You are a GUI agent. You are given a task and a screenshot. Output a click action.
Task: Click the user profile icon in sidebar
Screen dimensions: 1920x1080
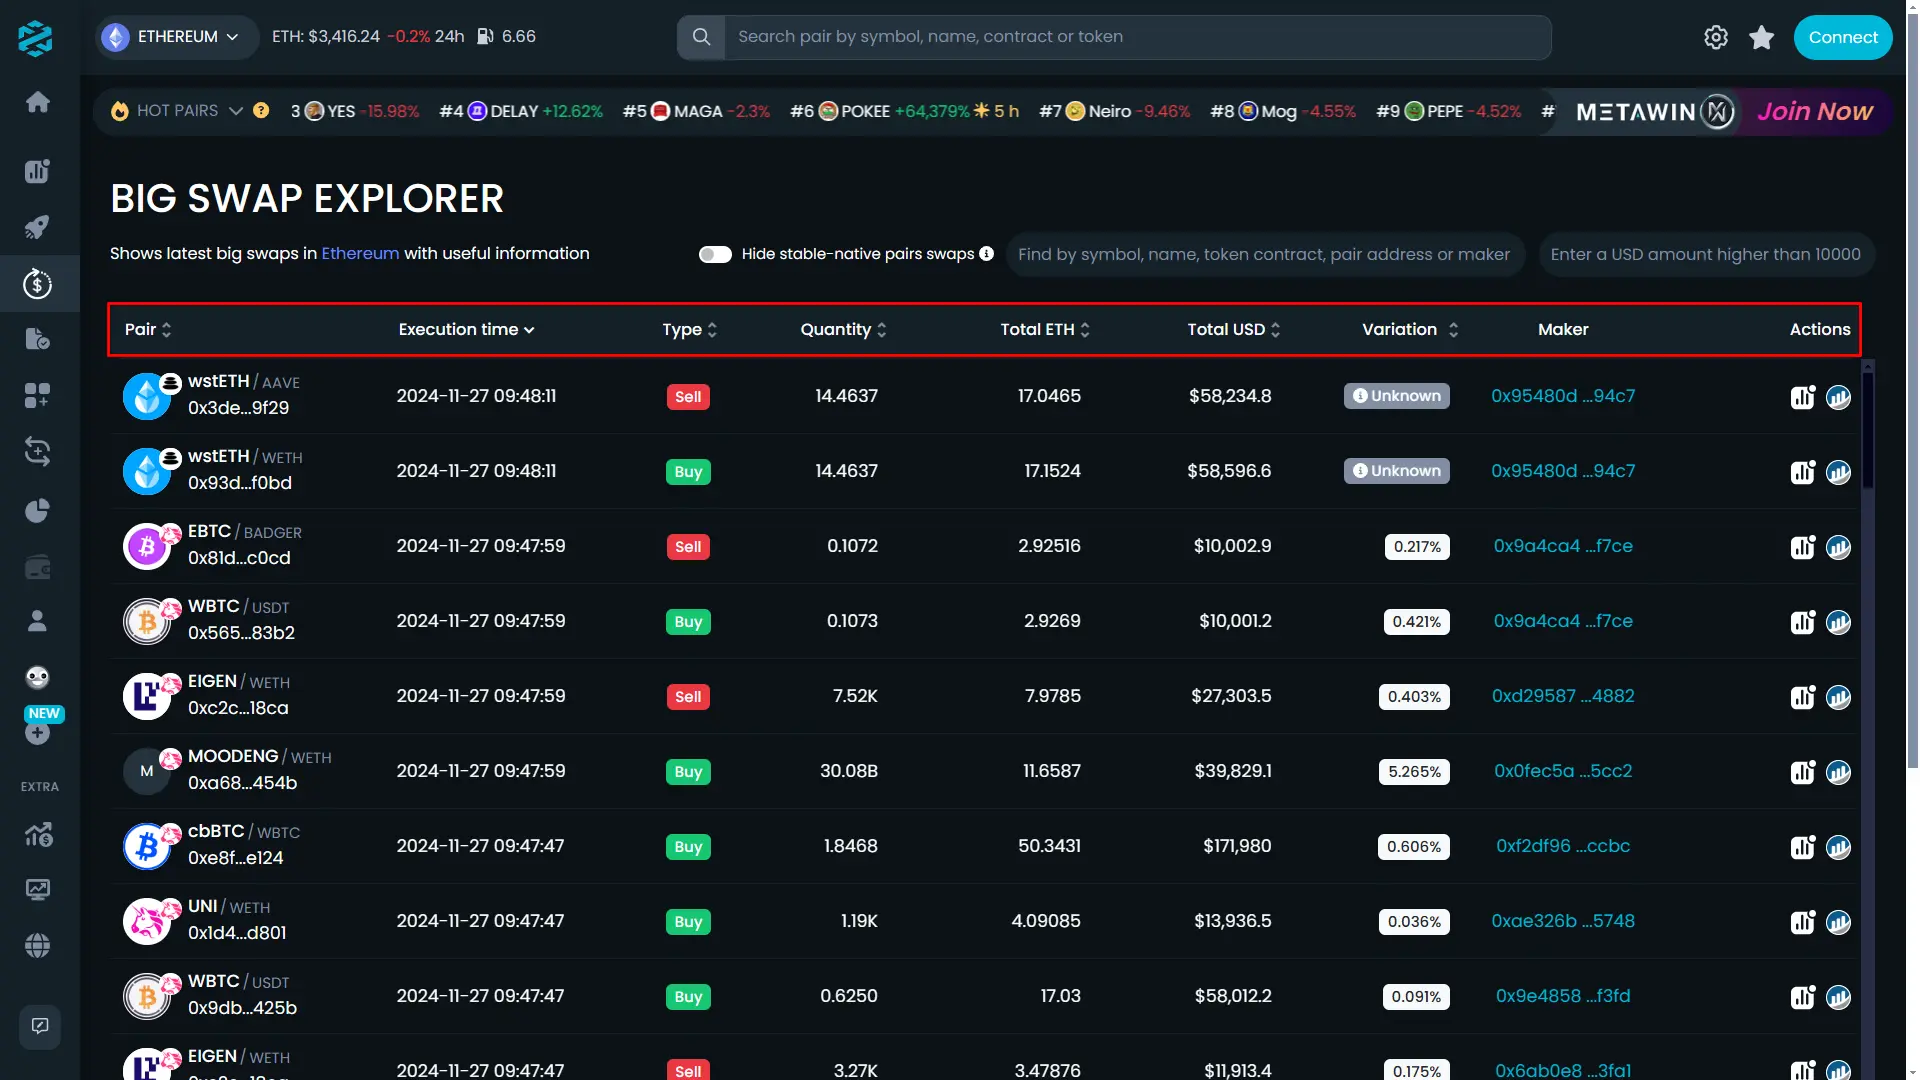pyautogui.click(x=36, y=621)
